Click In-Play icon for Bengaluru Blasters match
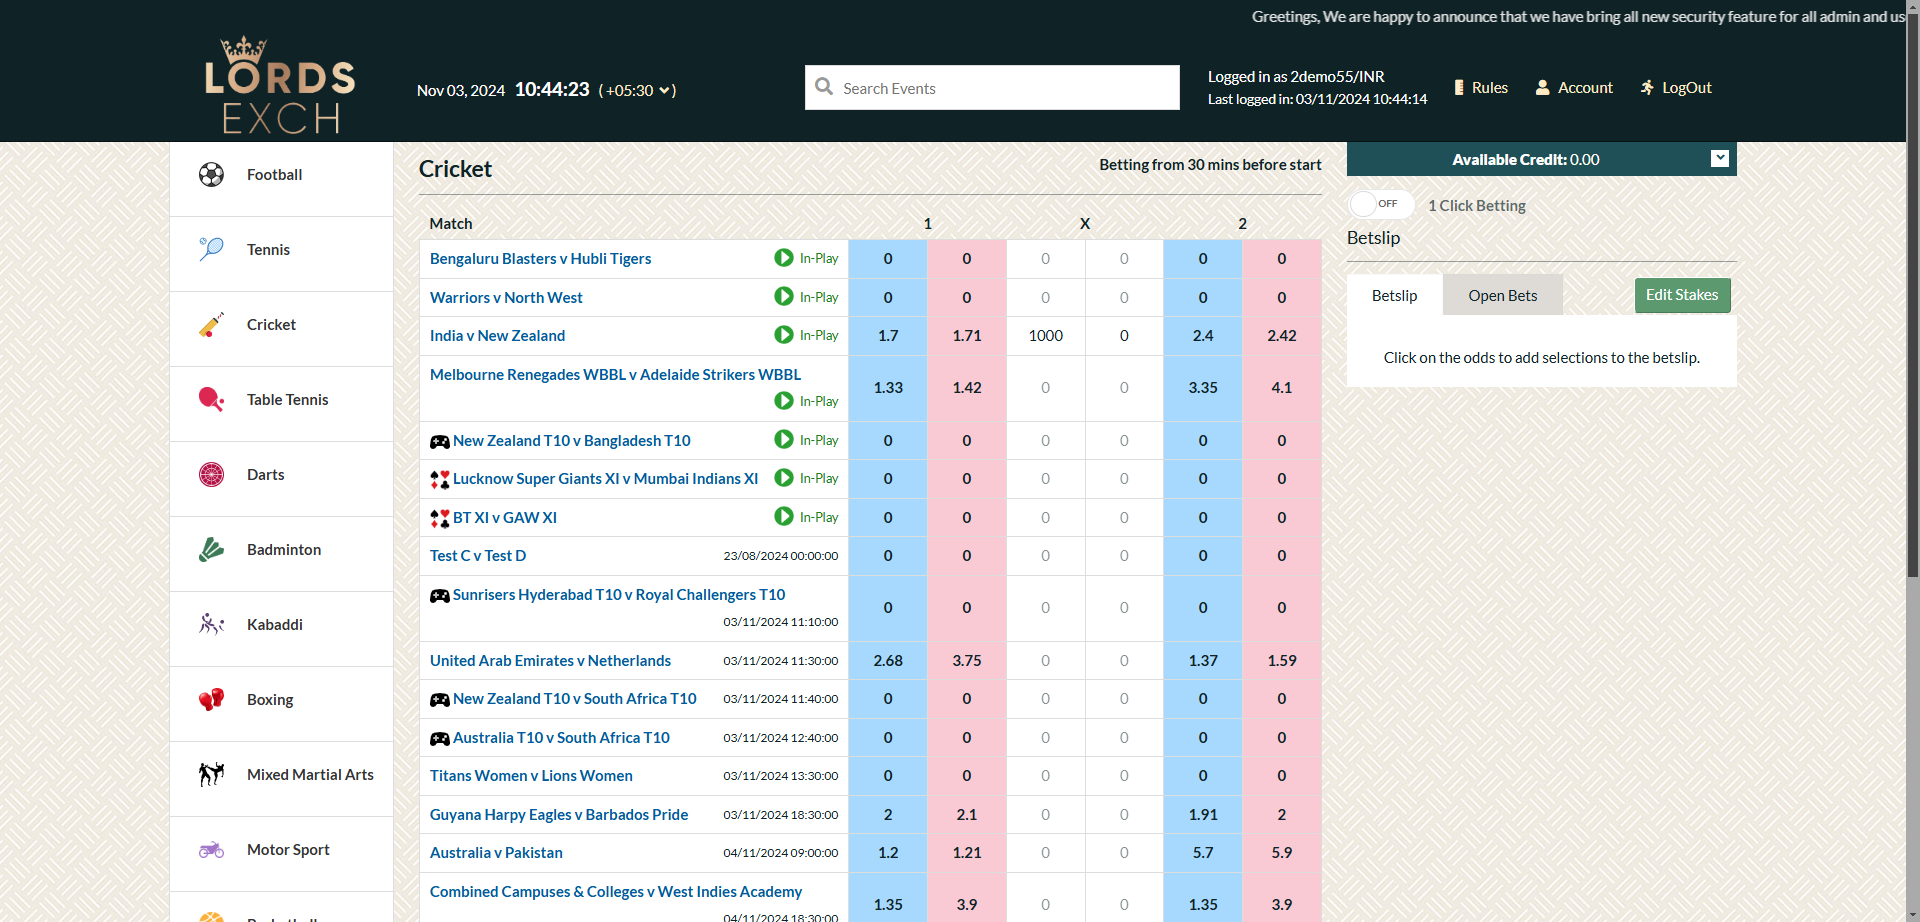Viewport: 1920px width, 922px height. (784, 258)
